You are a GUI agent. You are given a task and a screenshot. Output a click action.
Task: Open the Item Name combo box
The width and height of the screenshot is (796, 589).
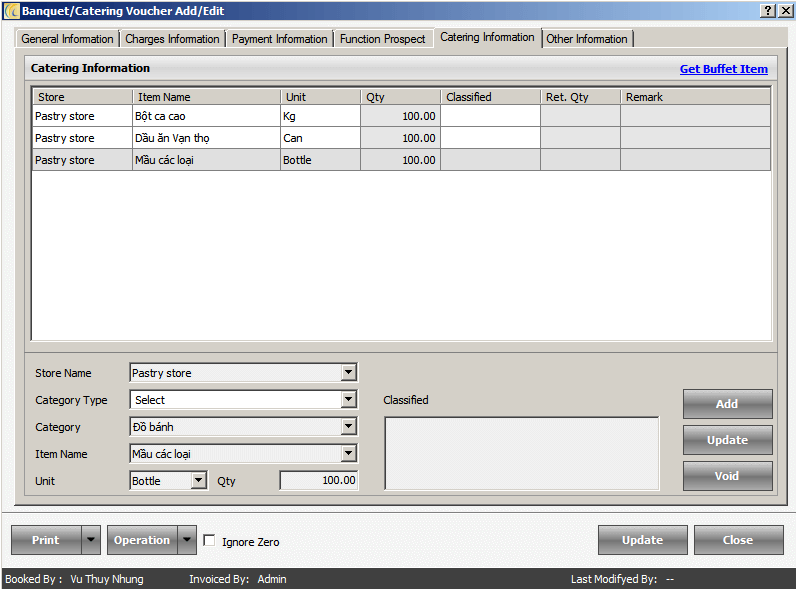click(x=348, y=454)
